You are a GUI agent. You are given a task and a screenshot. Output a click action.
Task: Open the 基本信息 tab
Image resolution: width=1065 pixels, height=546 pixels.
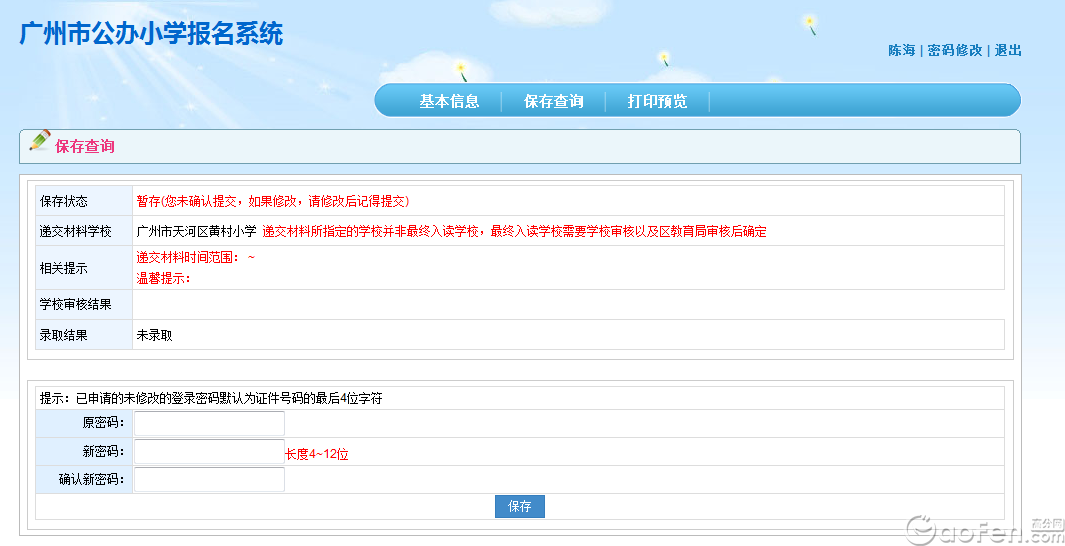tap(449, 101)
